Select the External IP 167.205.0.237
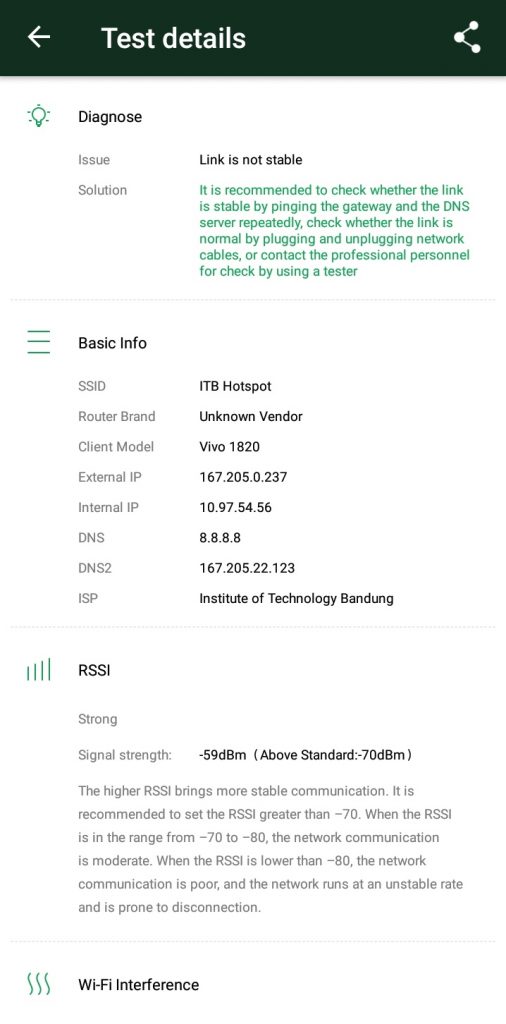Screen dimensions: 506x1024 tap(243, 477)
